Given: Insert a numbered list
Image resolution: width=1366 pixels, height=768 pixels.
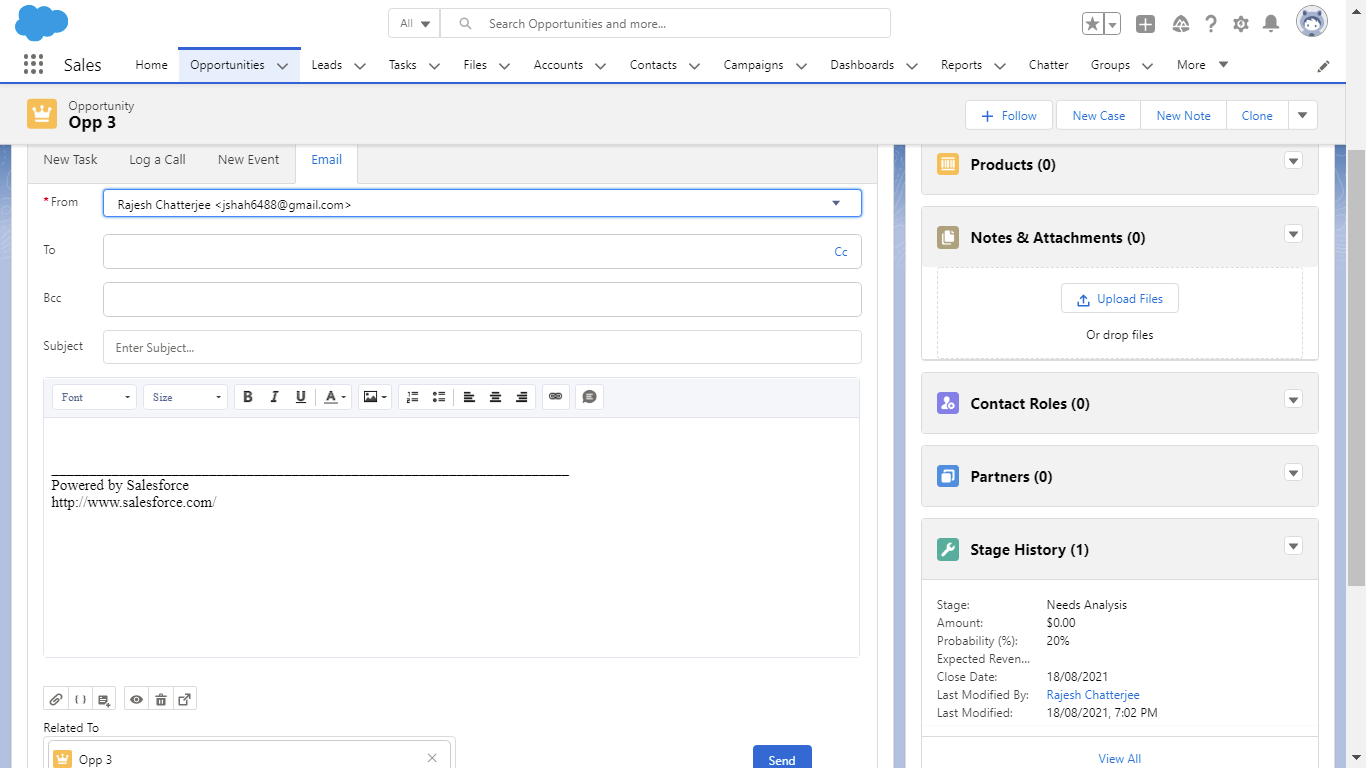Looking at the screenshot, I should [413, 397].
